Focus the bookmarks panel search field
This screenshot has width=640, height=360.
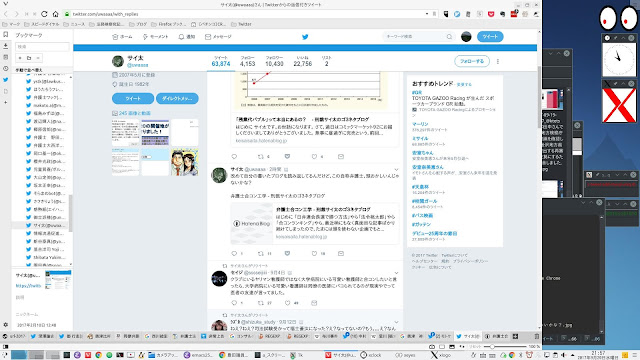pos(42,47)
